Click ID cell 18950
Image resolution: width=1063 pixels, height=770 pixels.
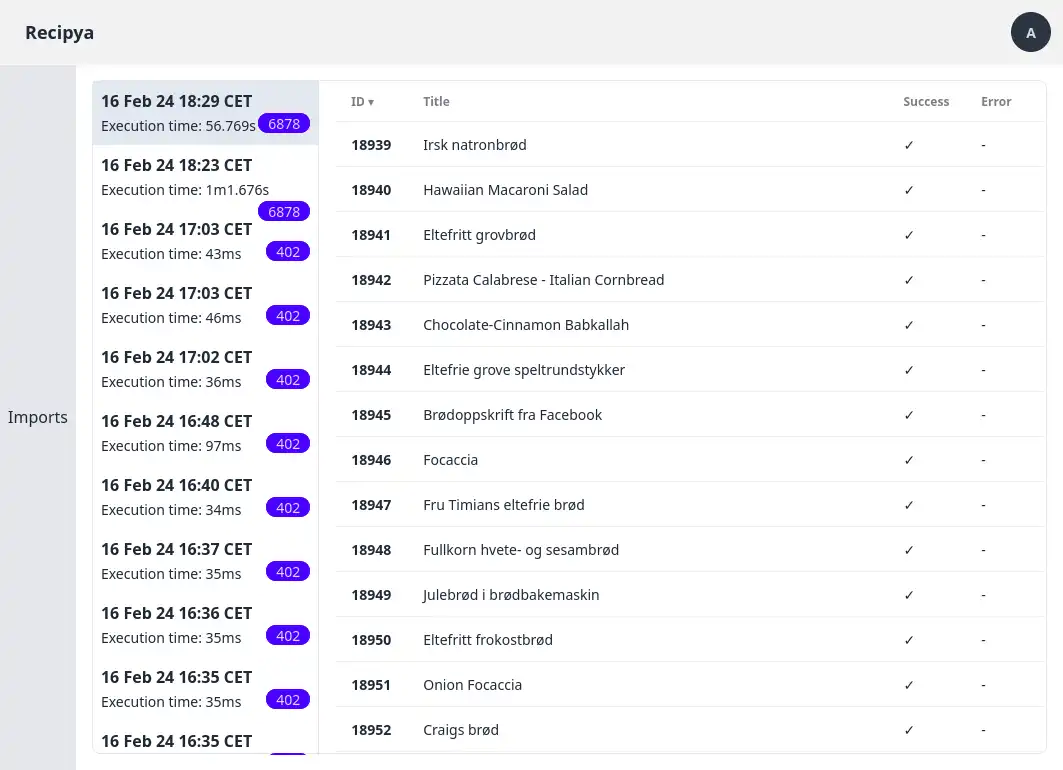371,640
